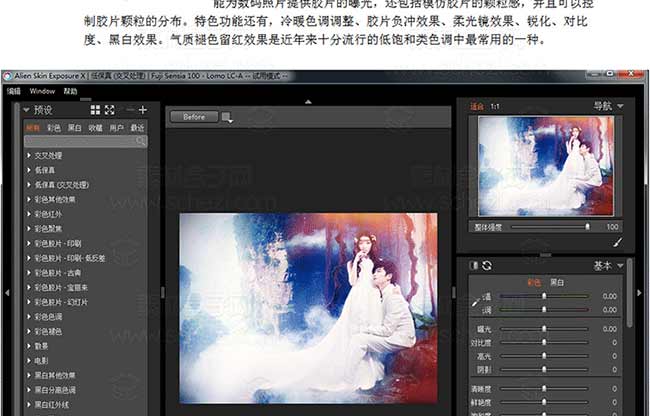The image size is (650, 416).
Task: Toggle the Basic panel on/off switch
Action: (474, 266)
